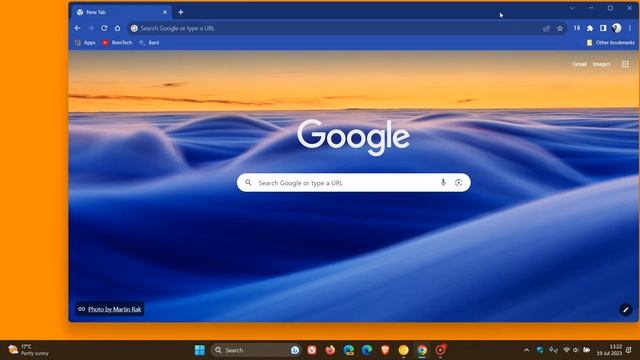The image size is (640, 360).
Task: Open the Bard bookmark
Action: [149, 42]
